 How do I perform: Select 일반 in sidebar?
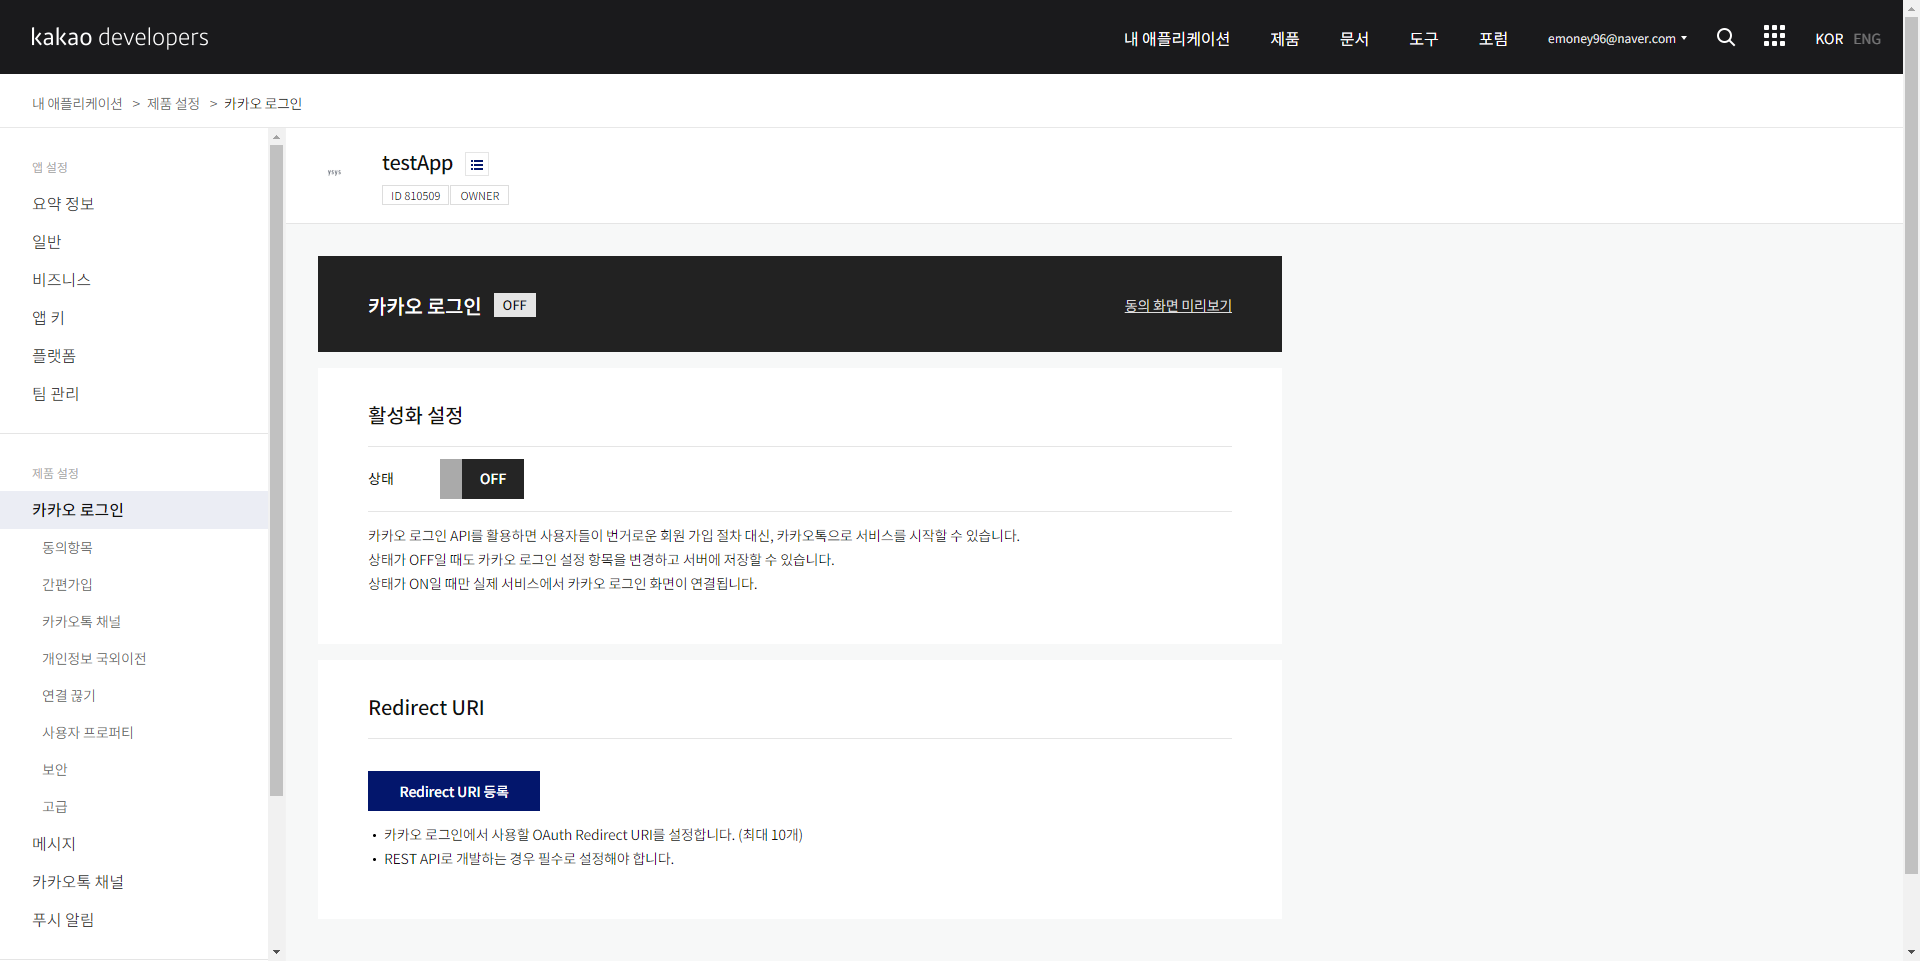pos(47,242)
